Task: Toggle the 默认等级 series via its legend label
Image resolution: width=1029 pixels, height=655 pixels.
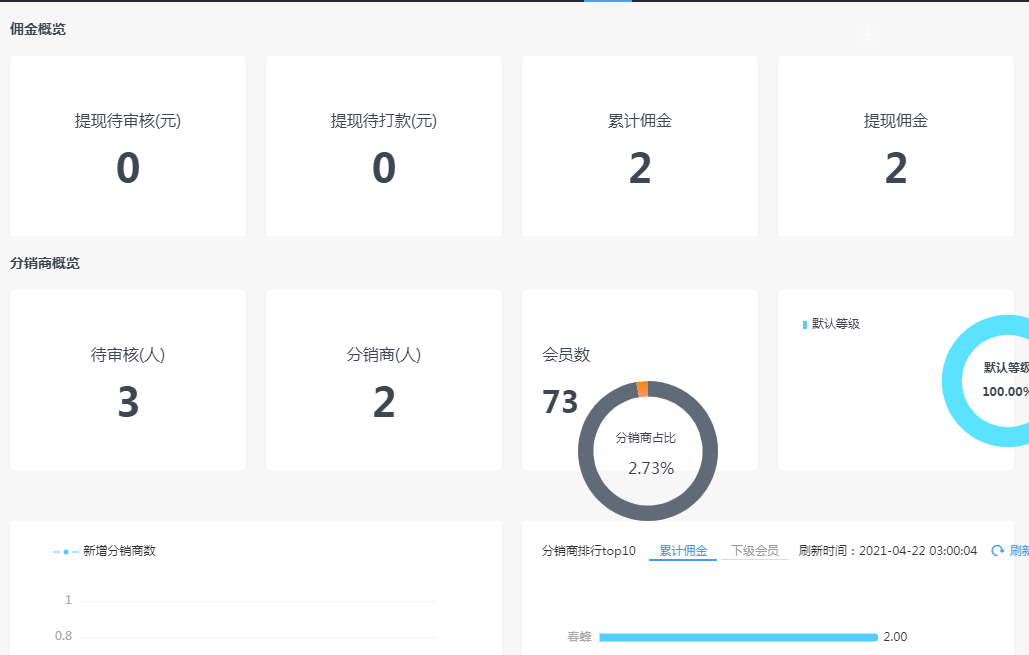Action: [836, 324]
